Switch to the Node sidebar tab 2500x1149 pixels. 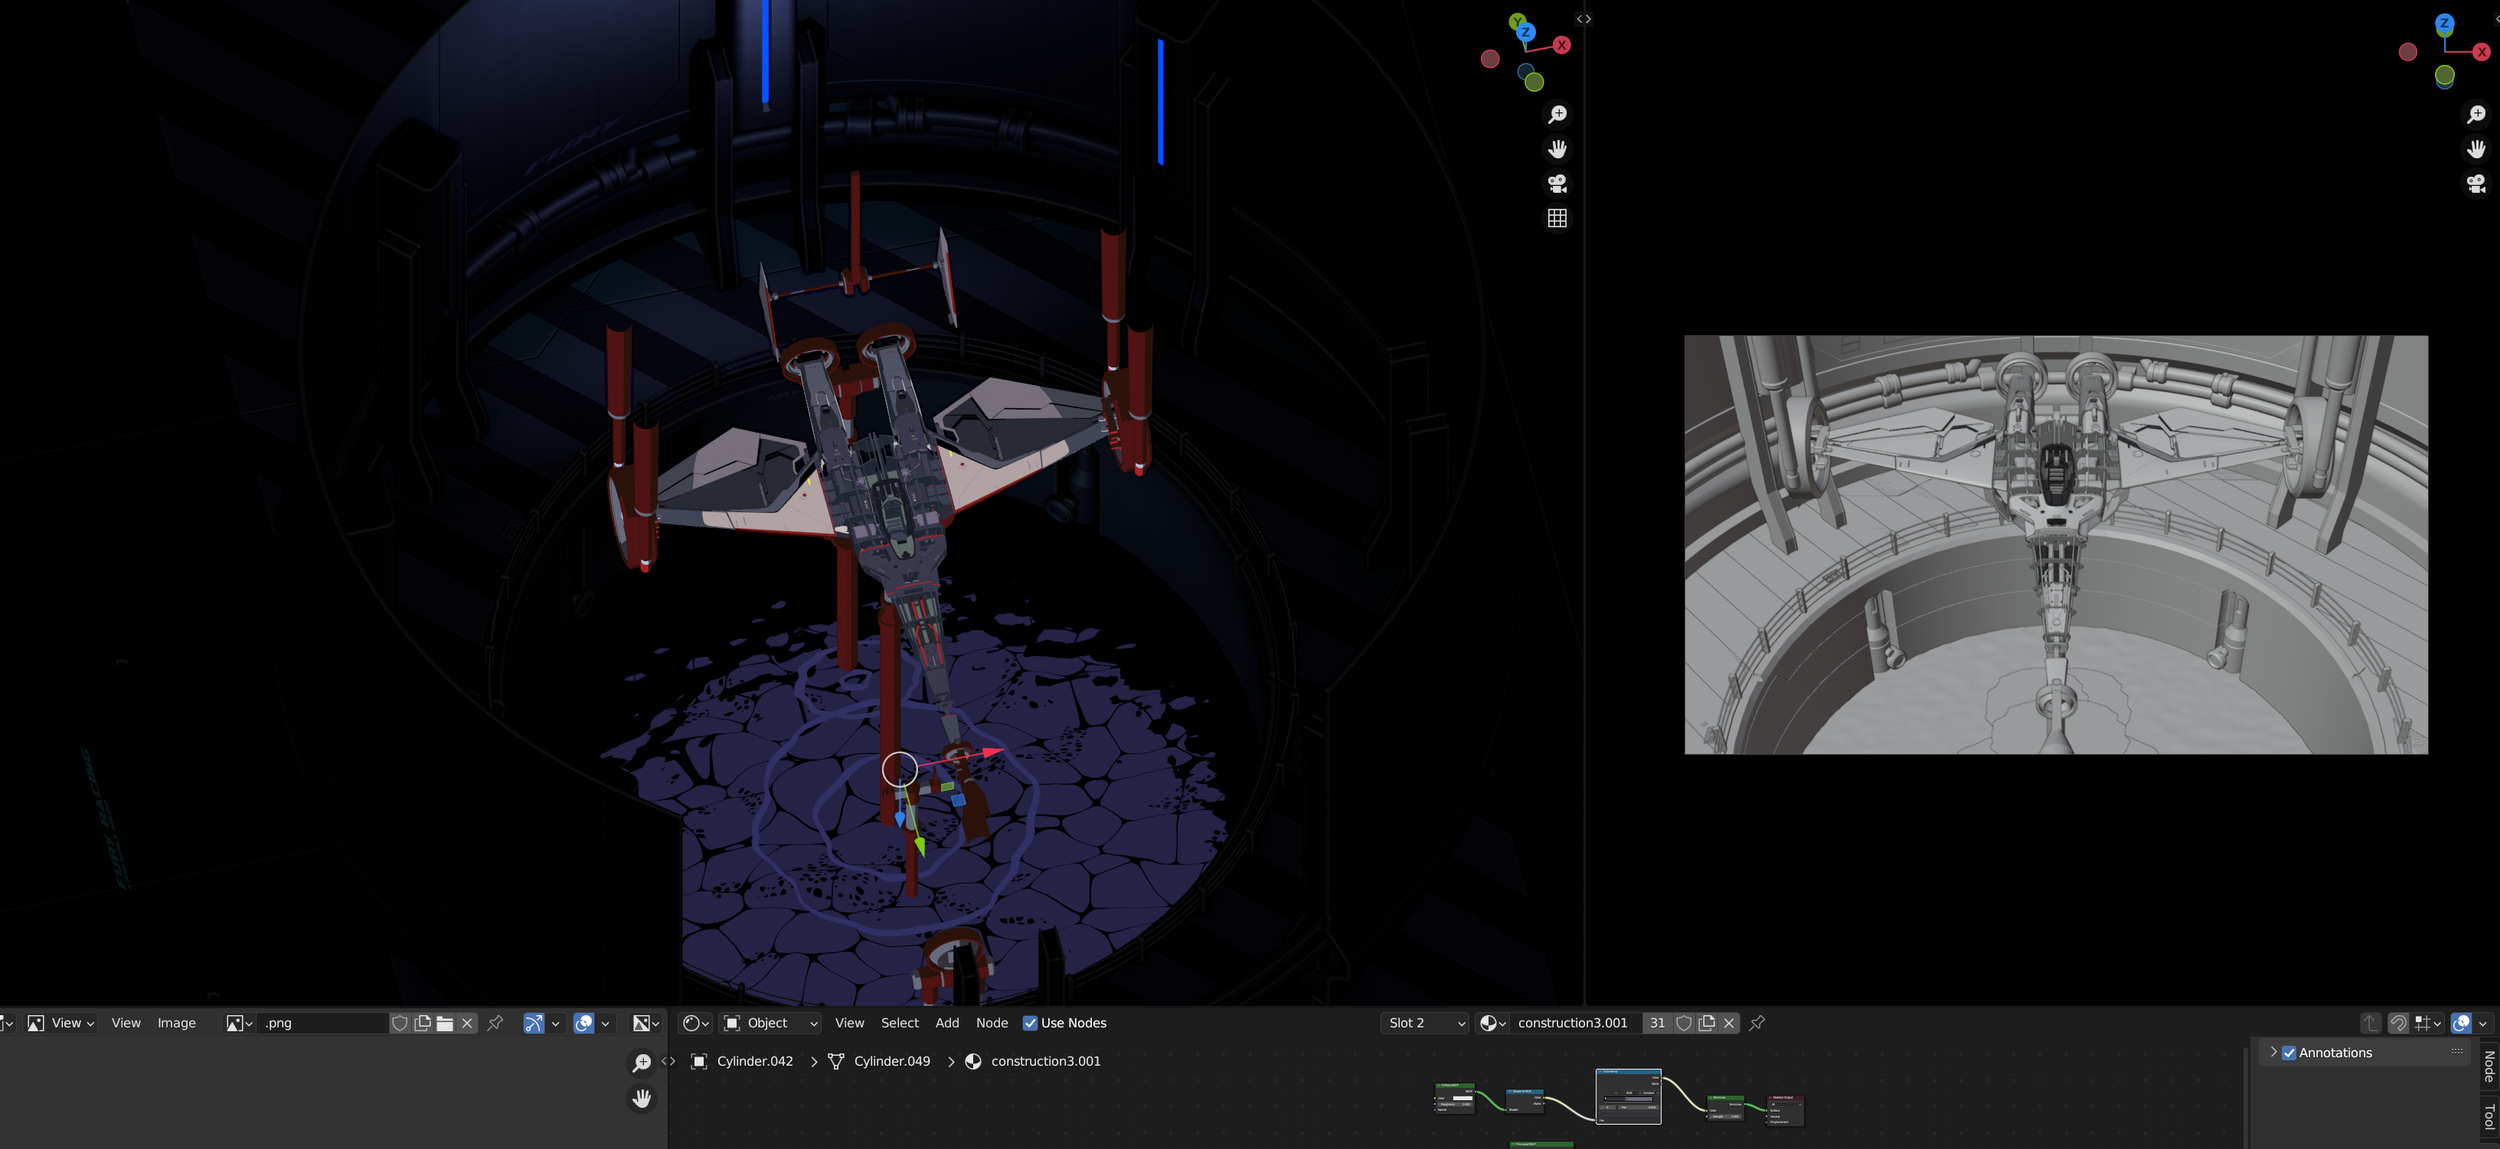[x=2489, y=1066]
